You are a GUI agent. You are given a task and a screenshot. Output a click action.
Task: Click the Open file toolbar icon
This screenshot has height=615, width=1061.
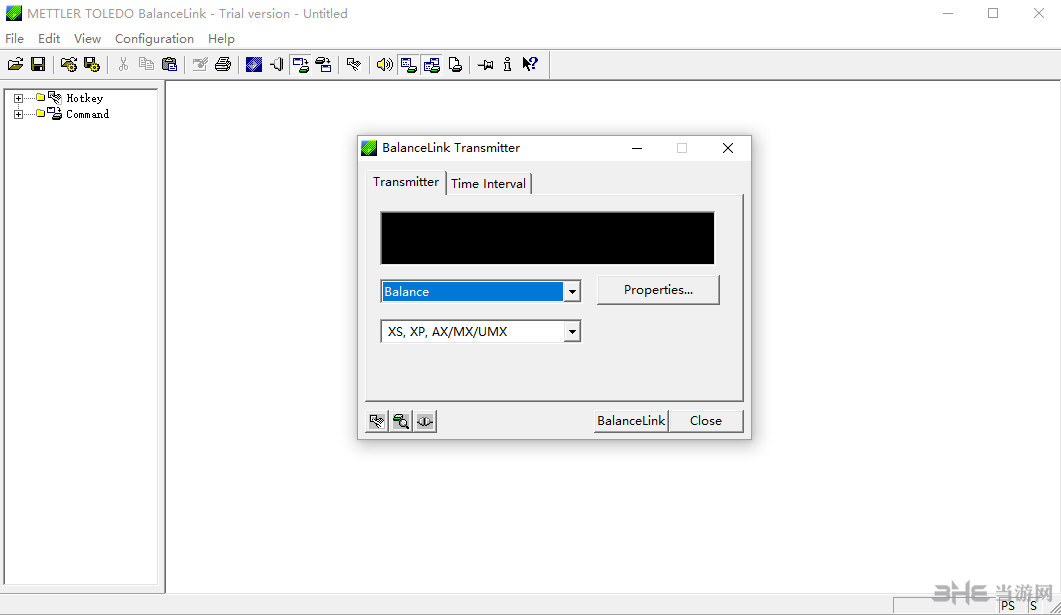coord(16,64)
